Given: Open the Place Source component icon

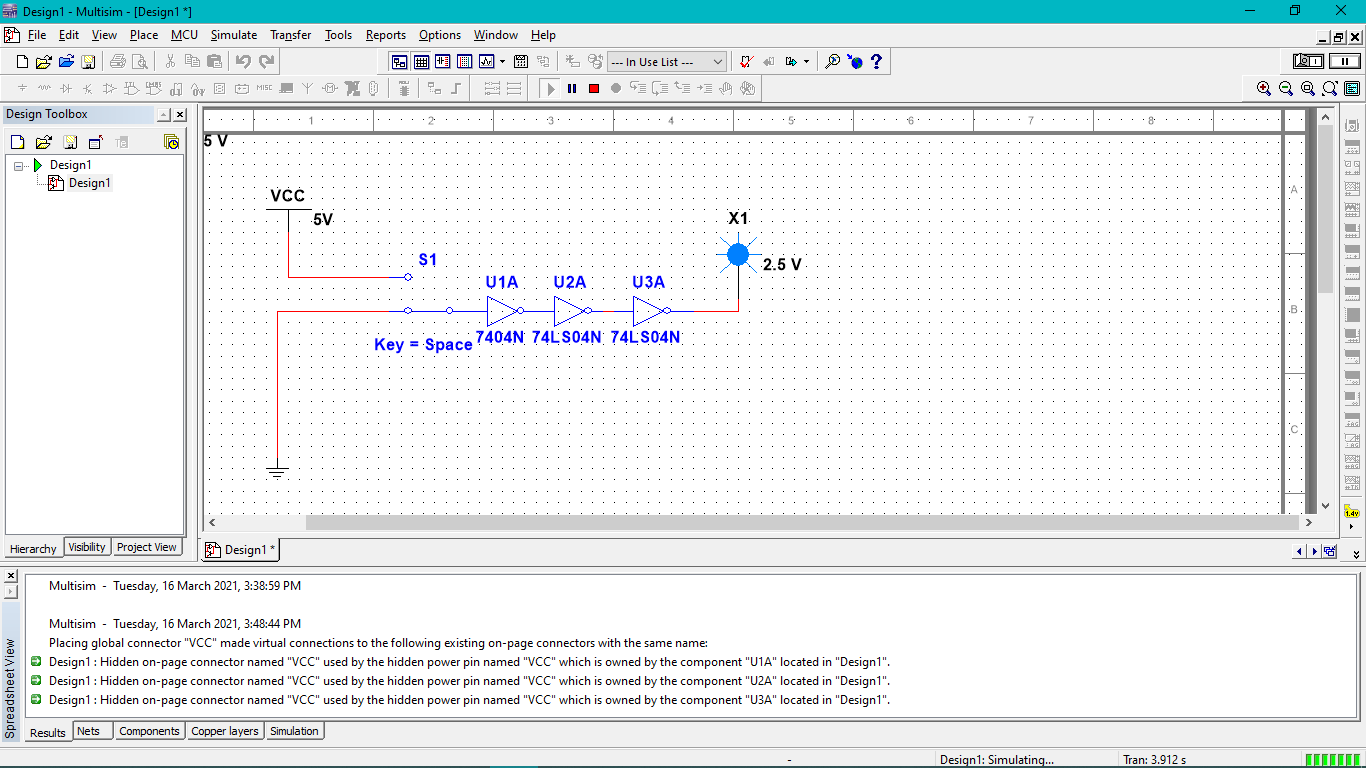Looking at the screenshot, I should pos(22,88).
